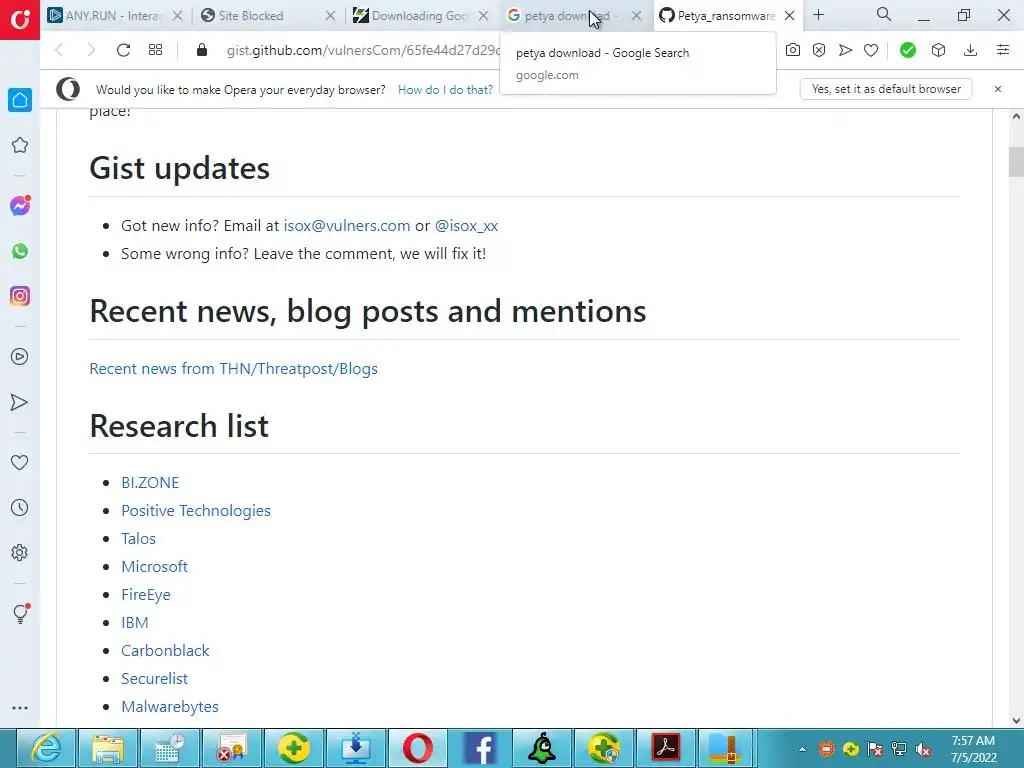This screenshot has width=1024, height=768.
Task: Open Instagram in Opera sidebar
Action: tap(20, 296)
